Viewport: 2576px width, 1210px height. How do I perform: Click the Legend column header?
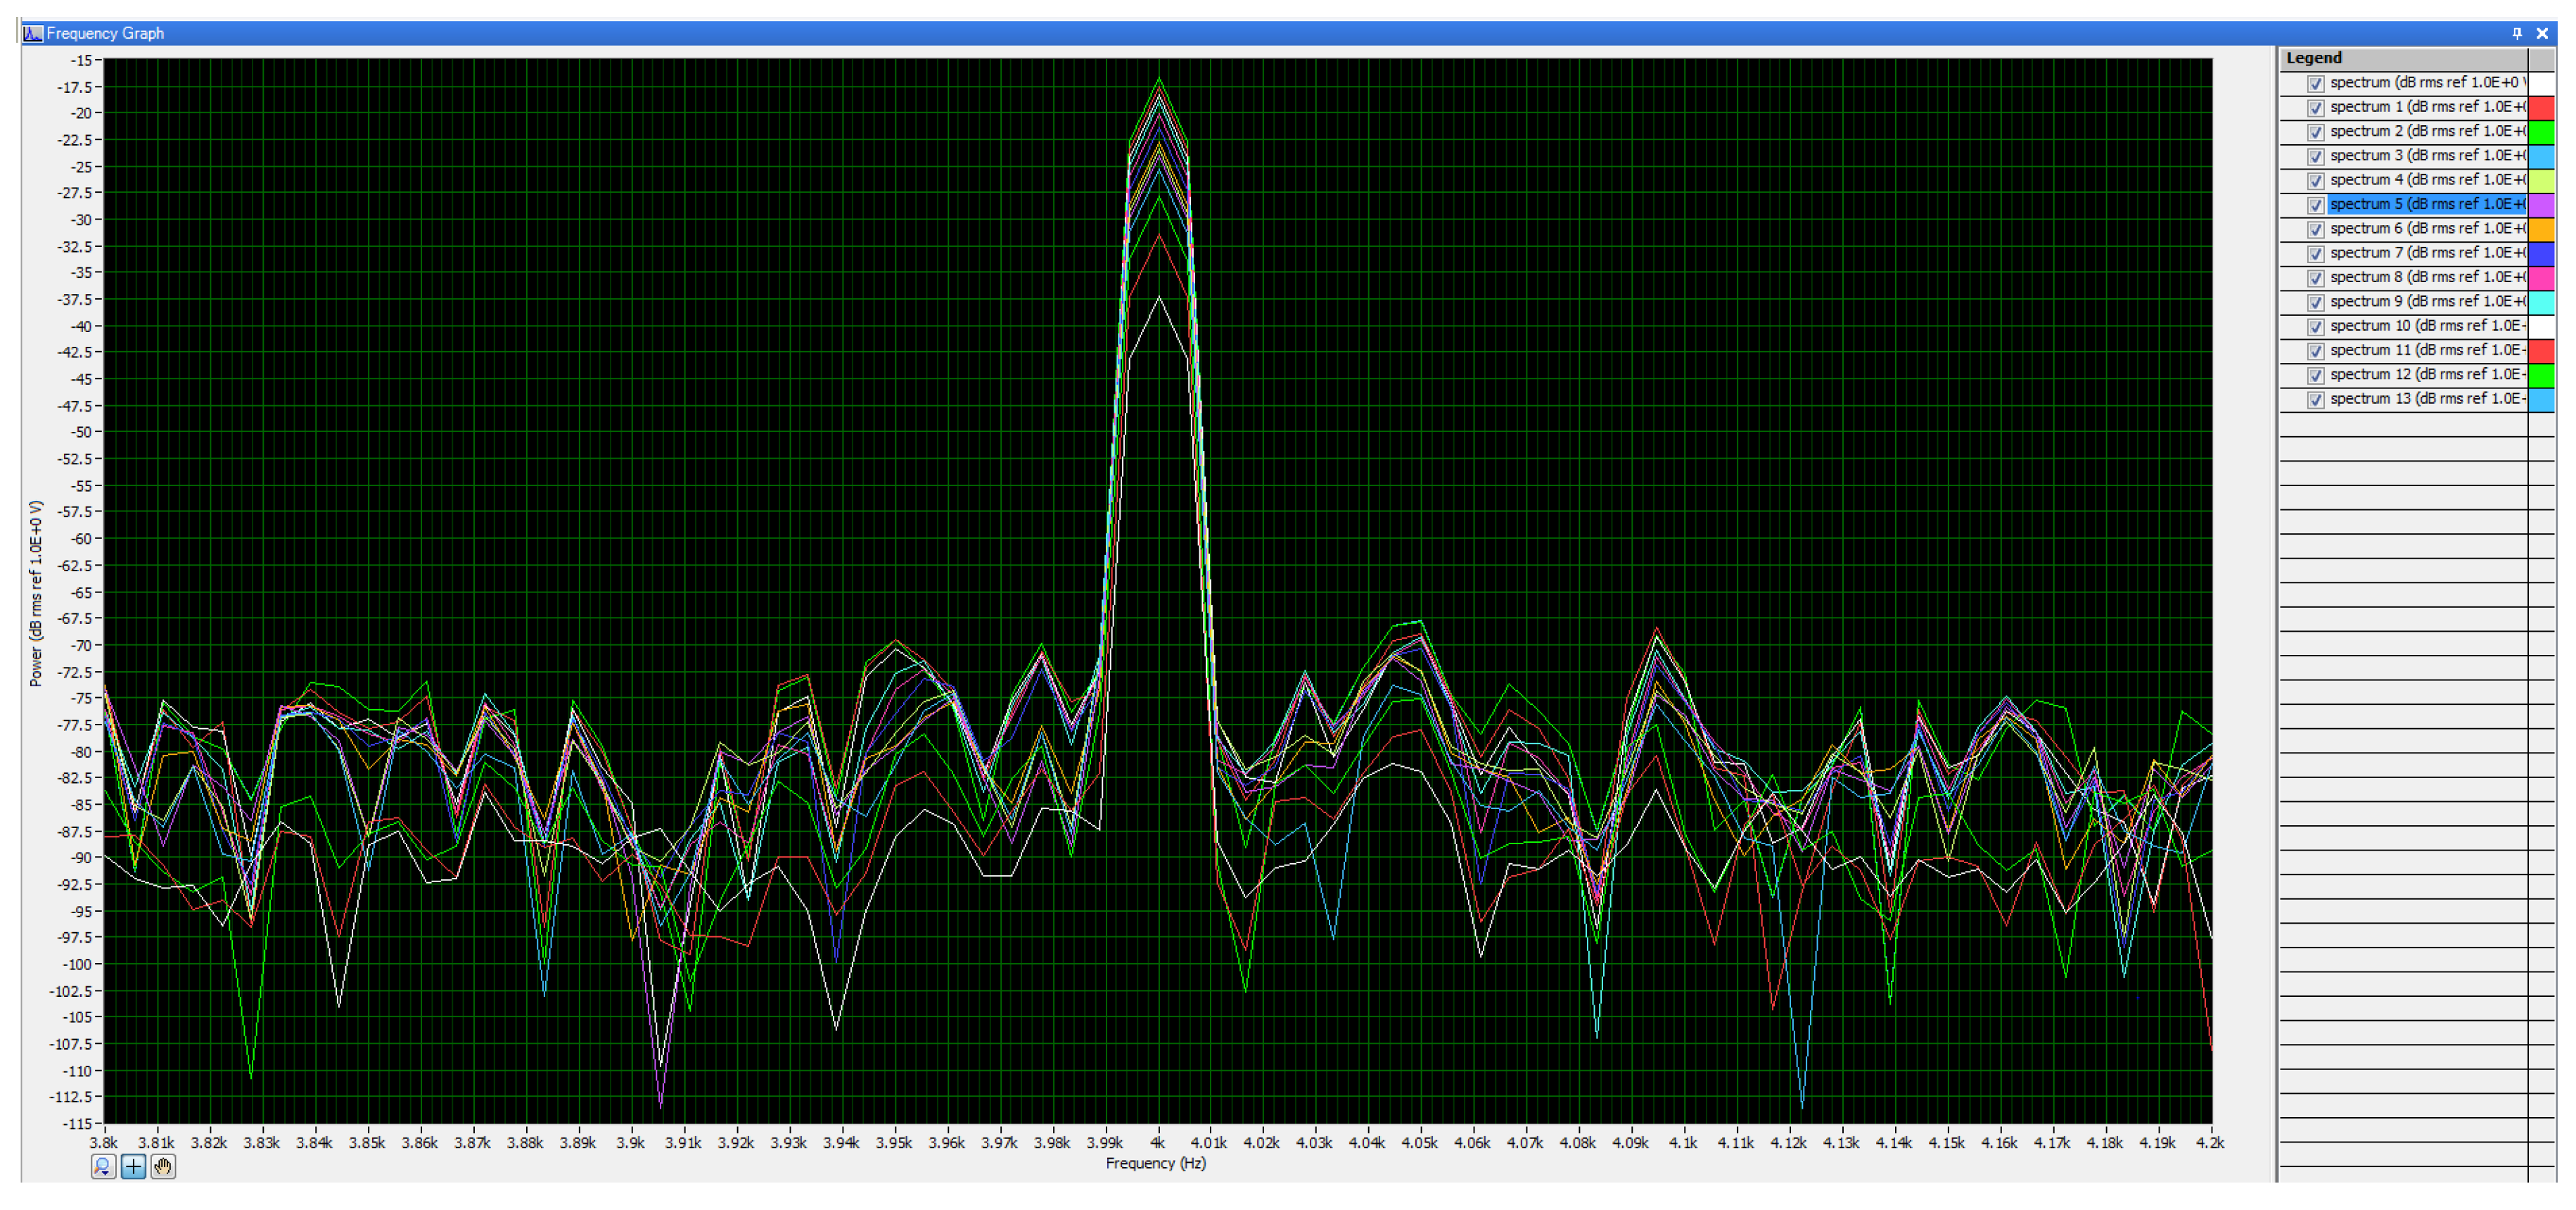(2404, 58)
